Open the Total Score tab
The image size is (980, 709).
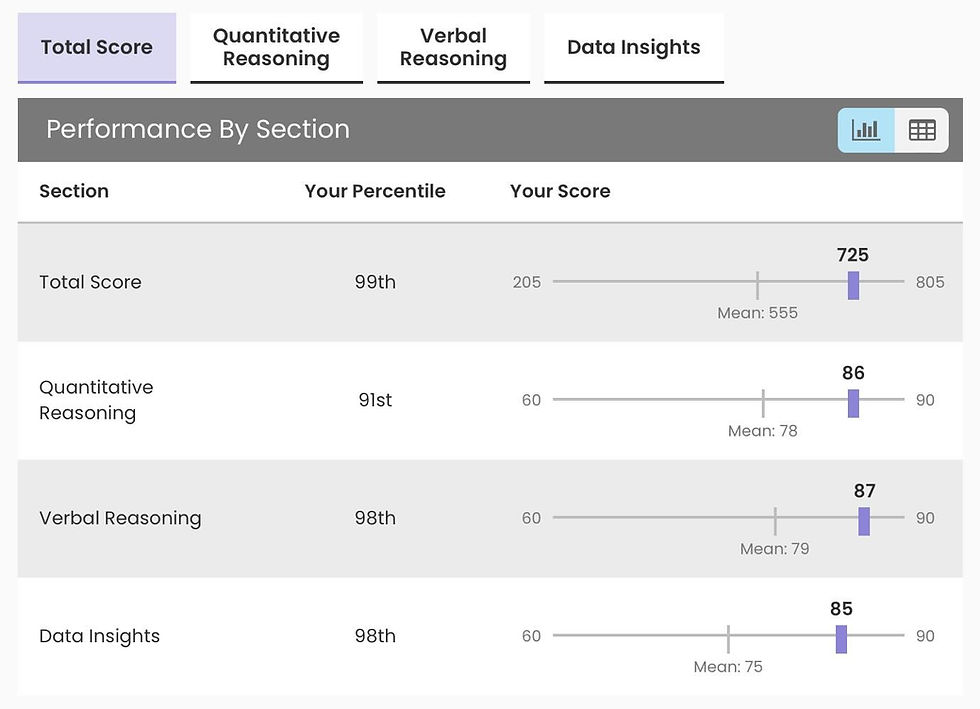point(97,47)
